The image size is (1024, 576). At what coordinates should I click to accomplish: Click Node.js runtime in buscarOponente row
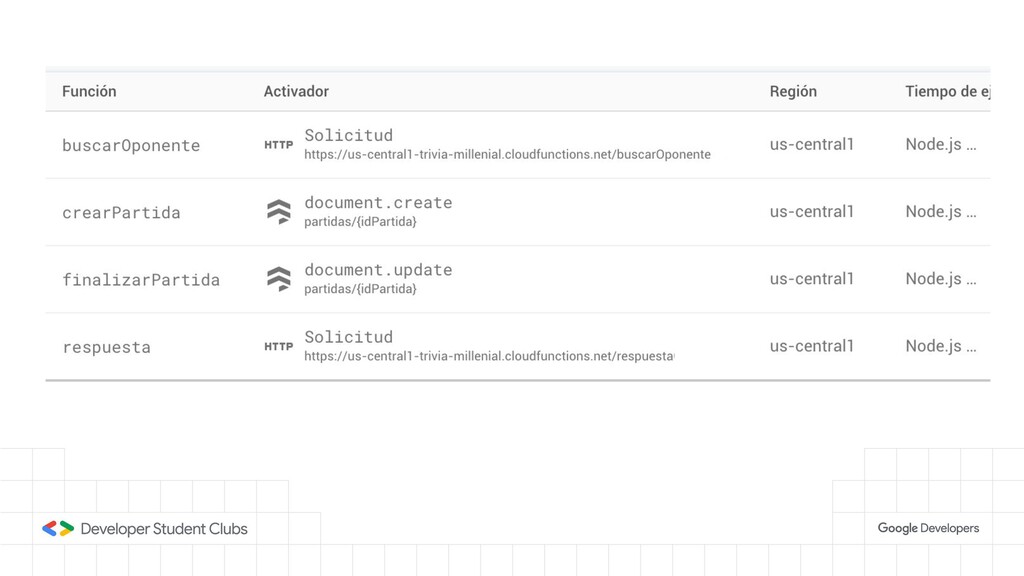point(940,144)
